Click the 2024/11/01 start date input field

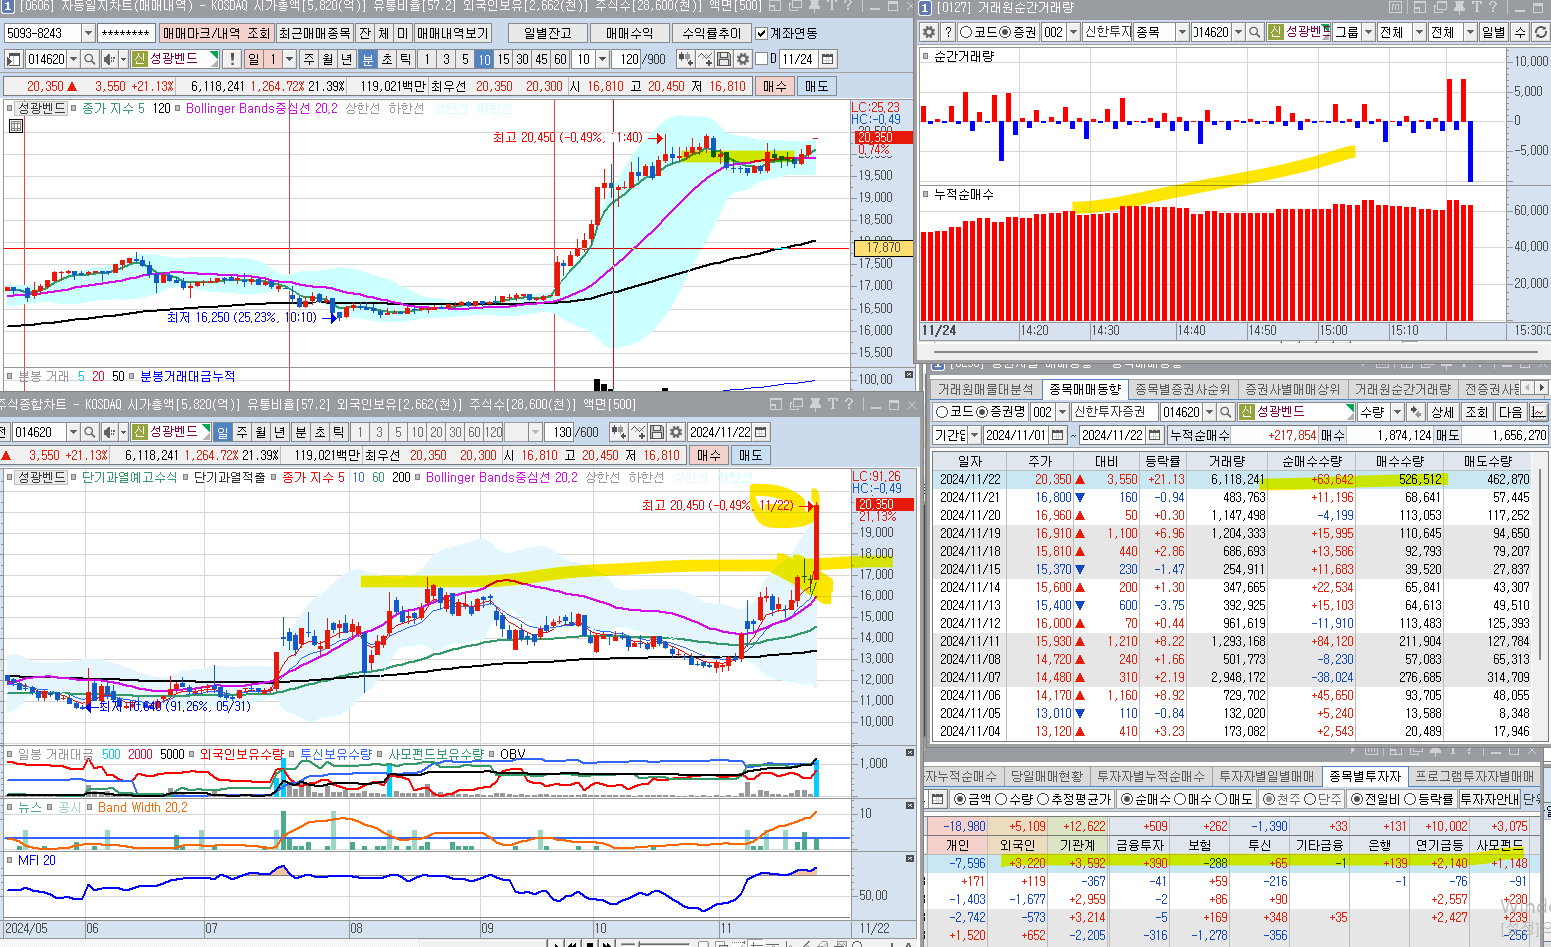pos(1015,435)
